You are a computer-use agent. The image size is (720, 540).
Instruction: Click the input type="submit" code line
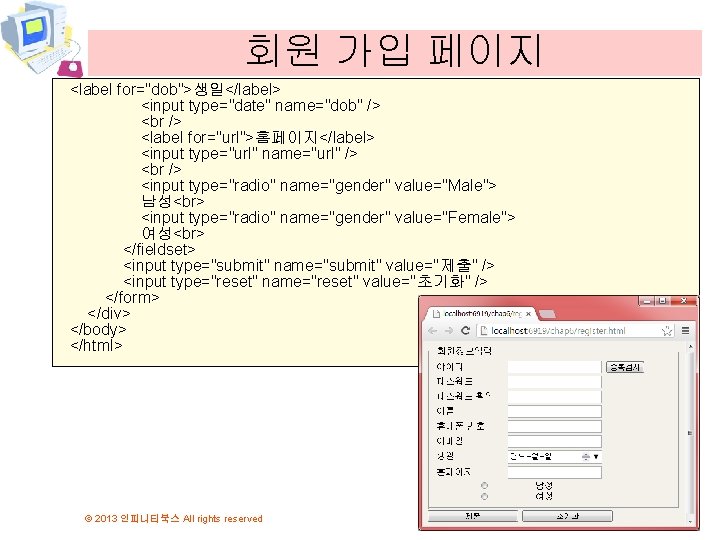tap(309, 265)
